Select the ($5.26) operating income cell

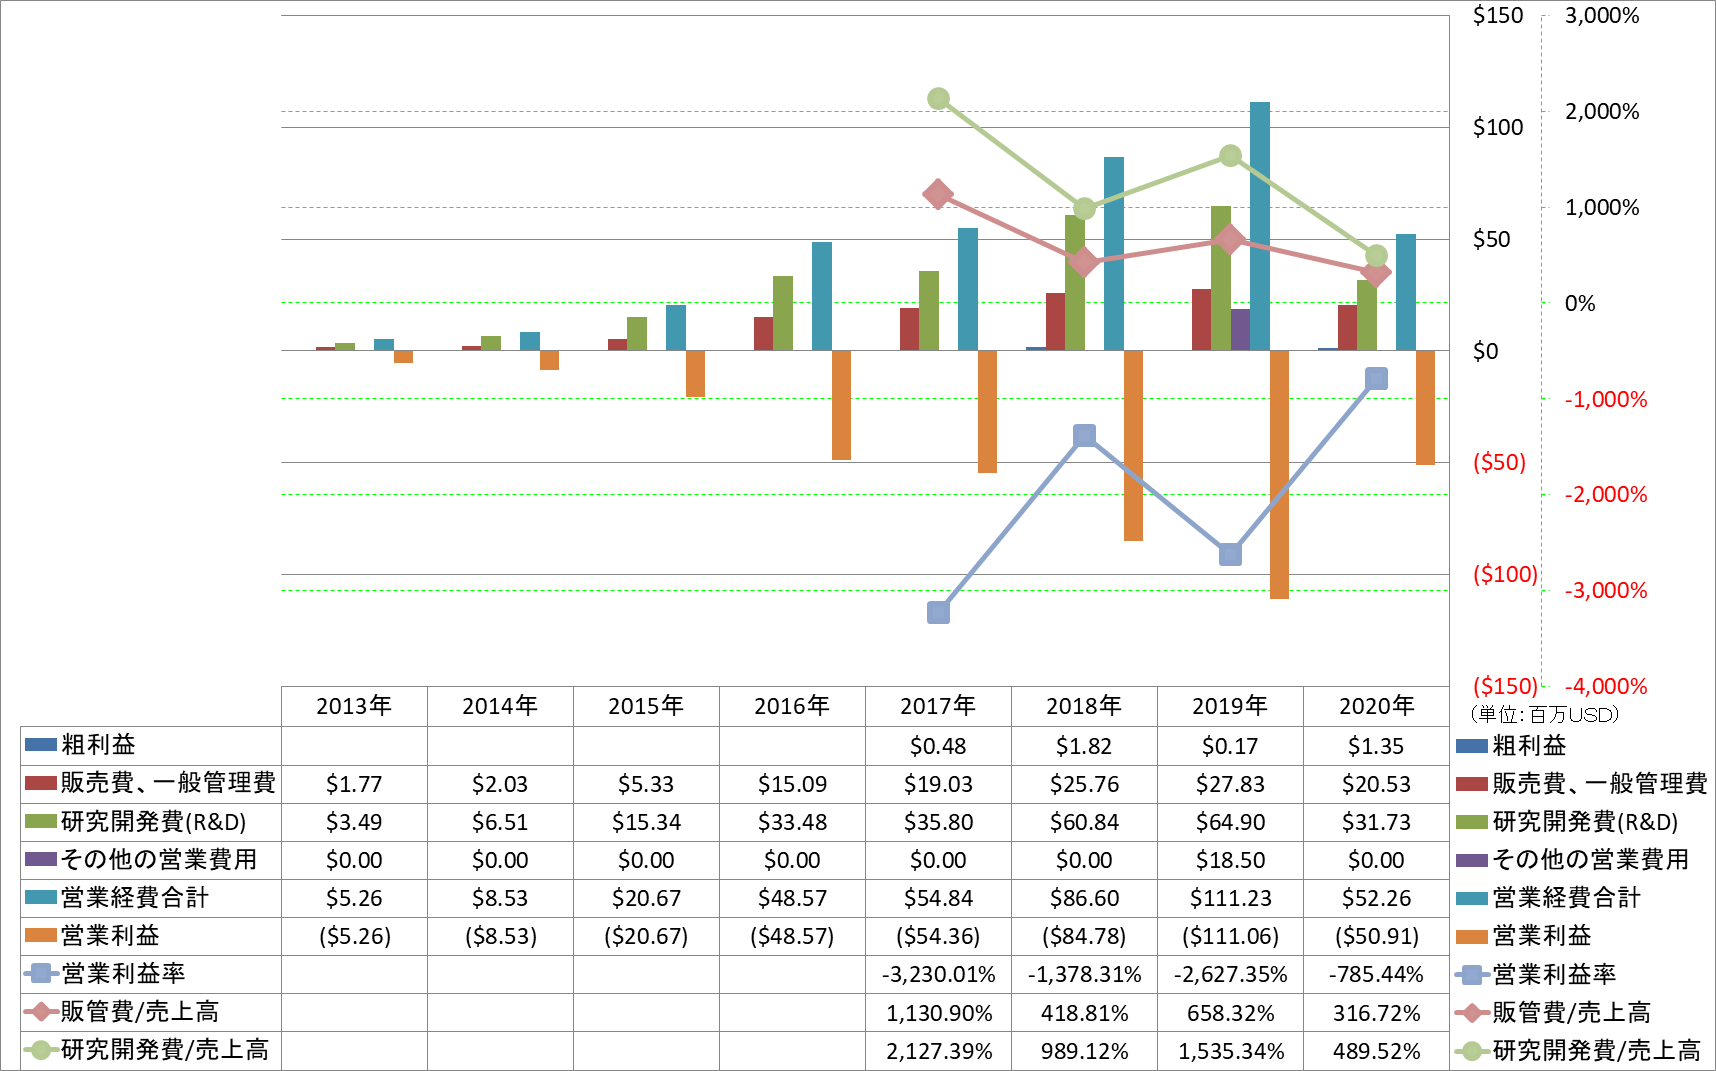tap(354, 936)
